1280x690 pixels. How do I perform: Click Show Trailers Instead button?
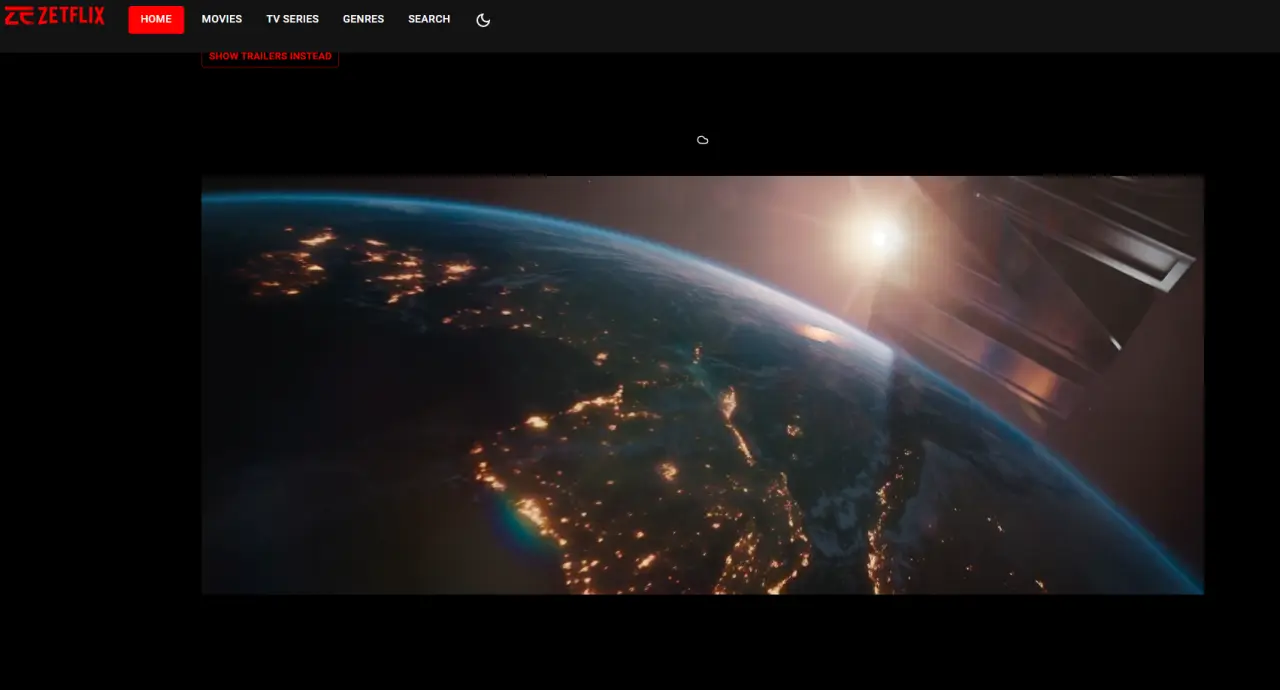coord(270,56)
